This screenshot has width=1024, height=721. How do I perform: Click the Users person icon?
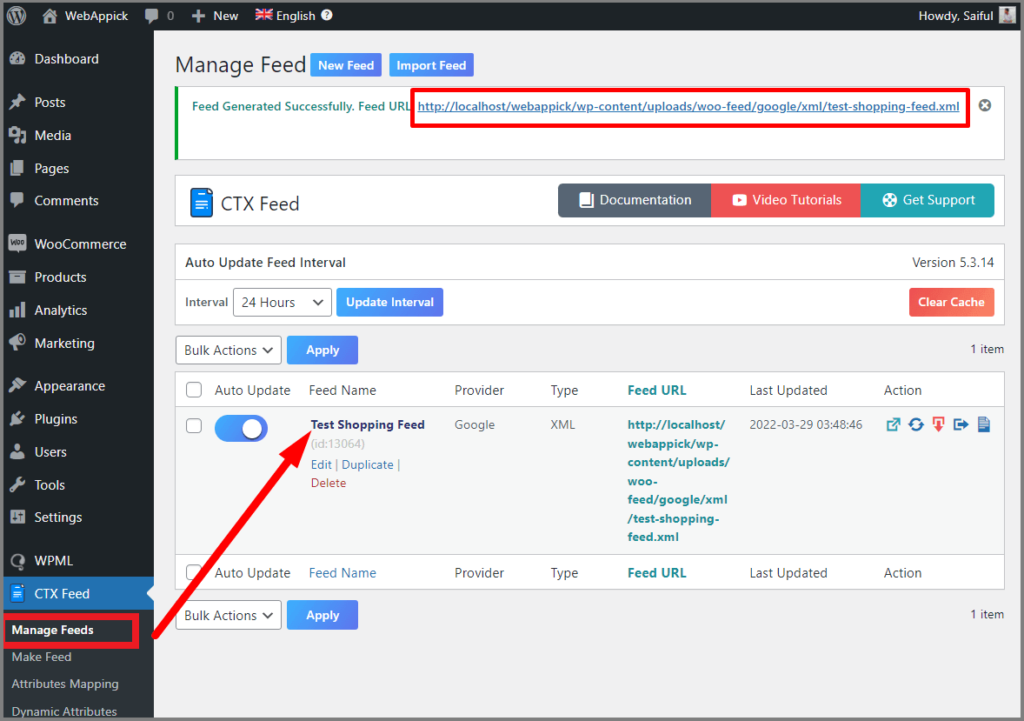pos(18,451)
